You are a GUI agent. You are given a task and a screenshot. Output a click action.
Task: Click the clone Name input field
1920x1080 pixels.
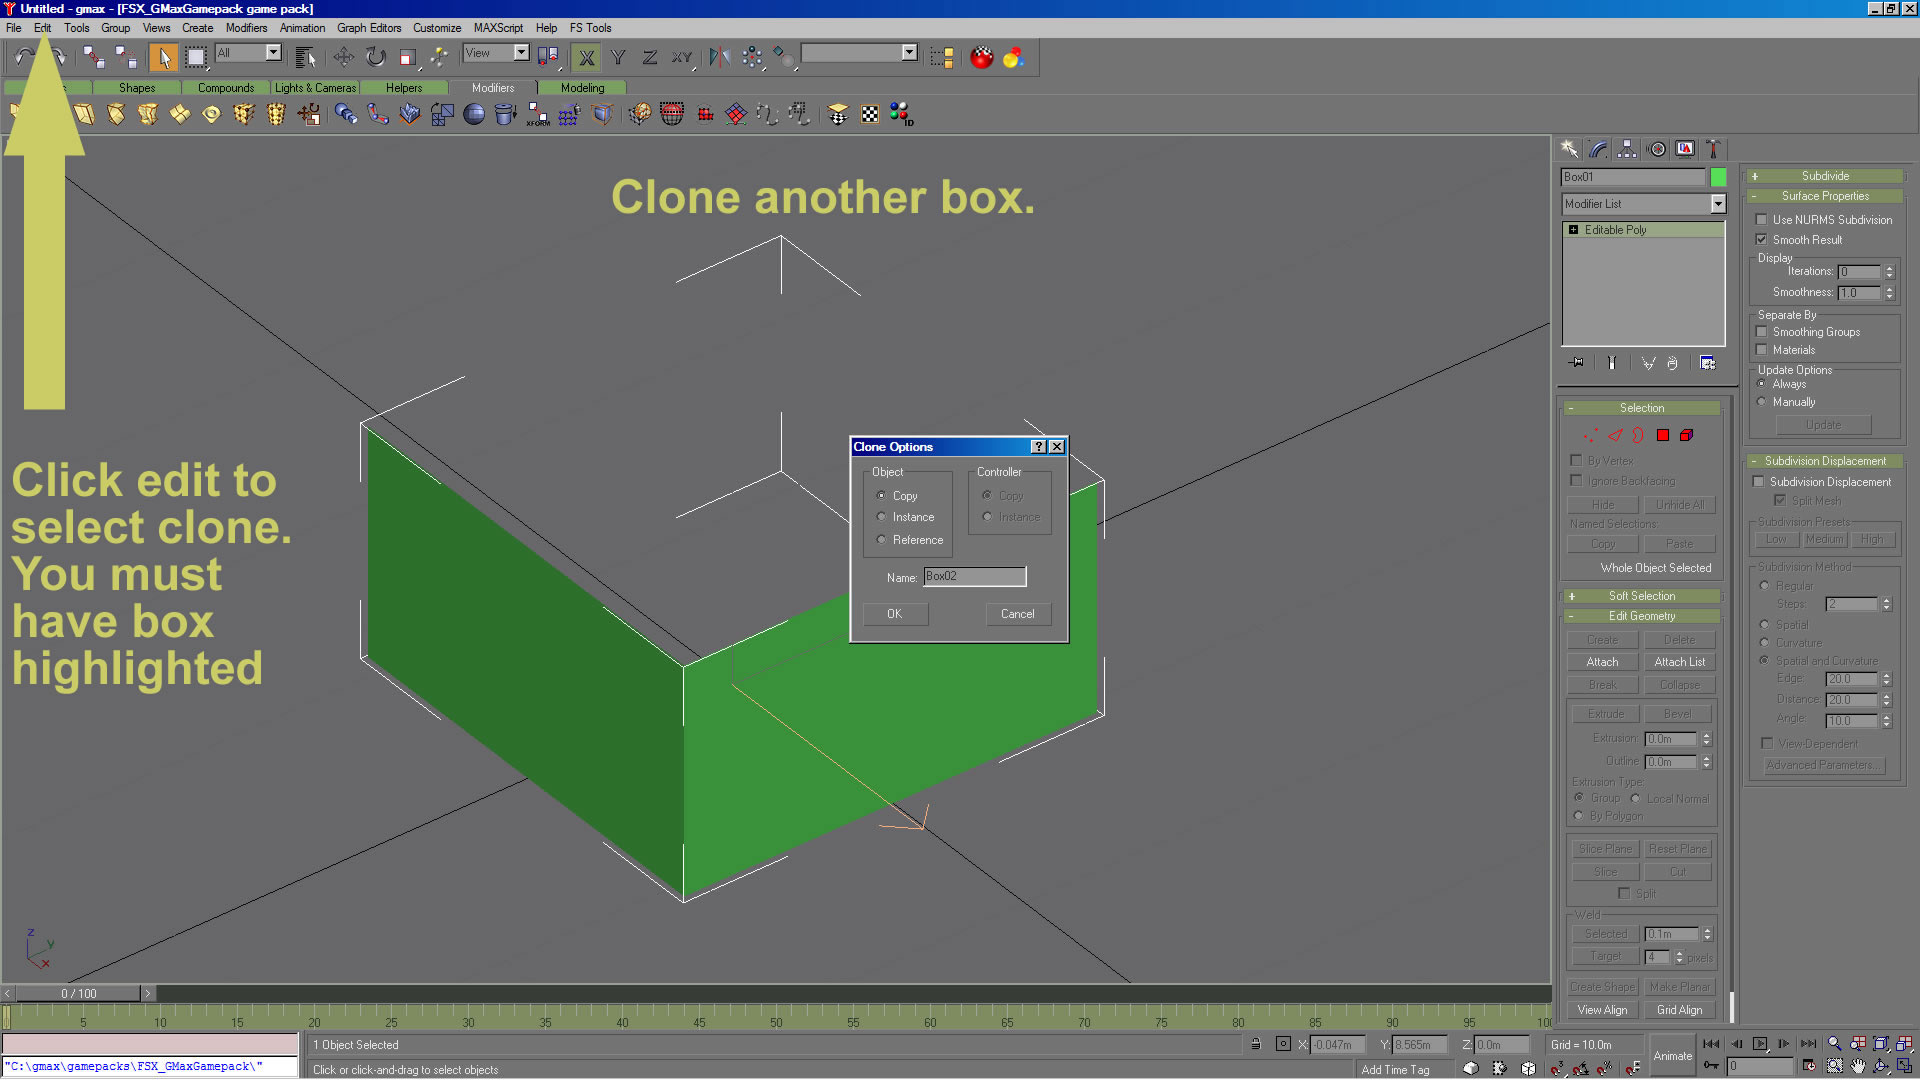pyautogui.click(x=974, y=577)
